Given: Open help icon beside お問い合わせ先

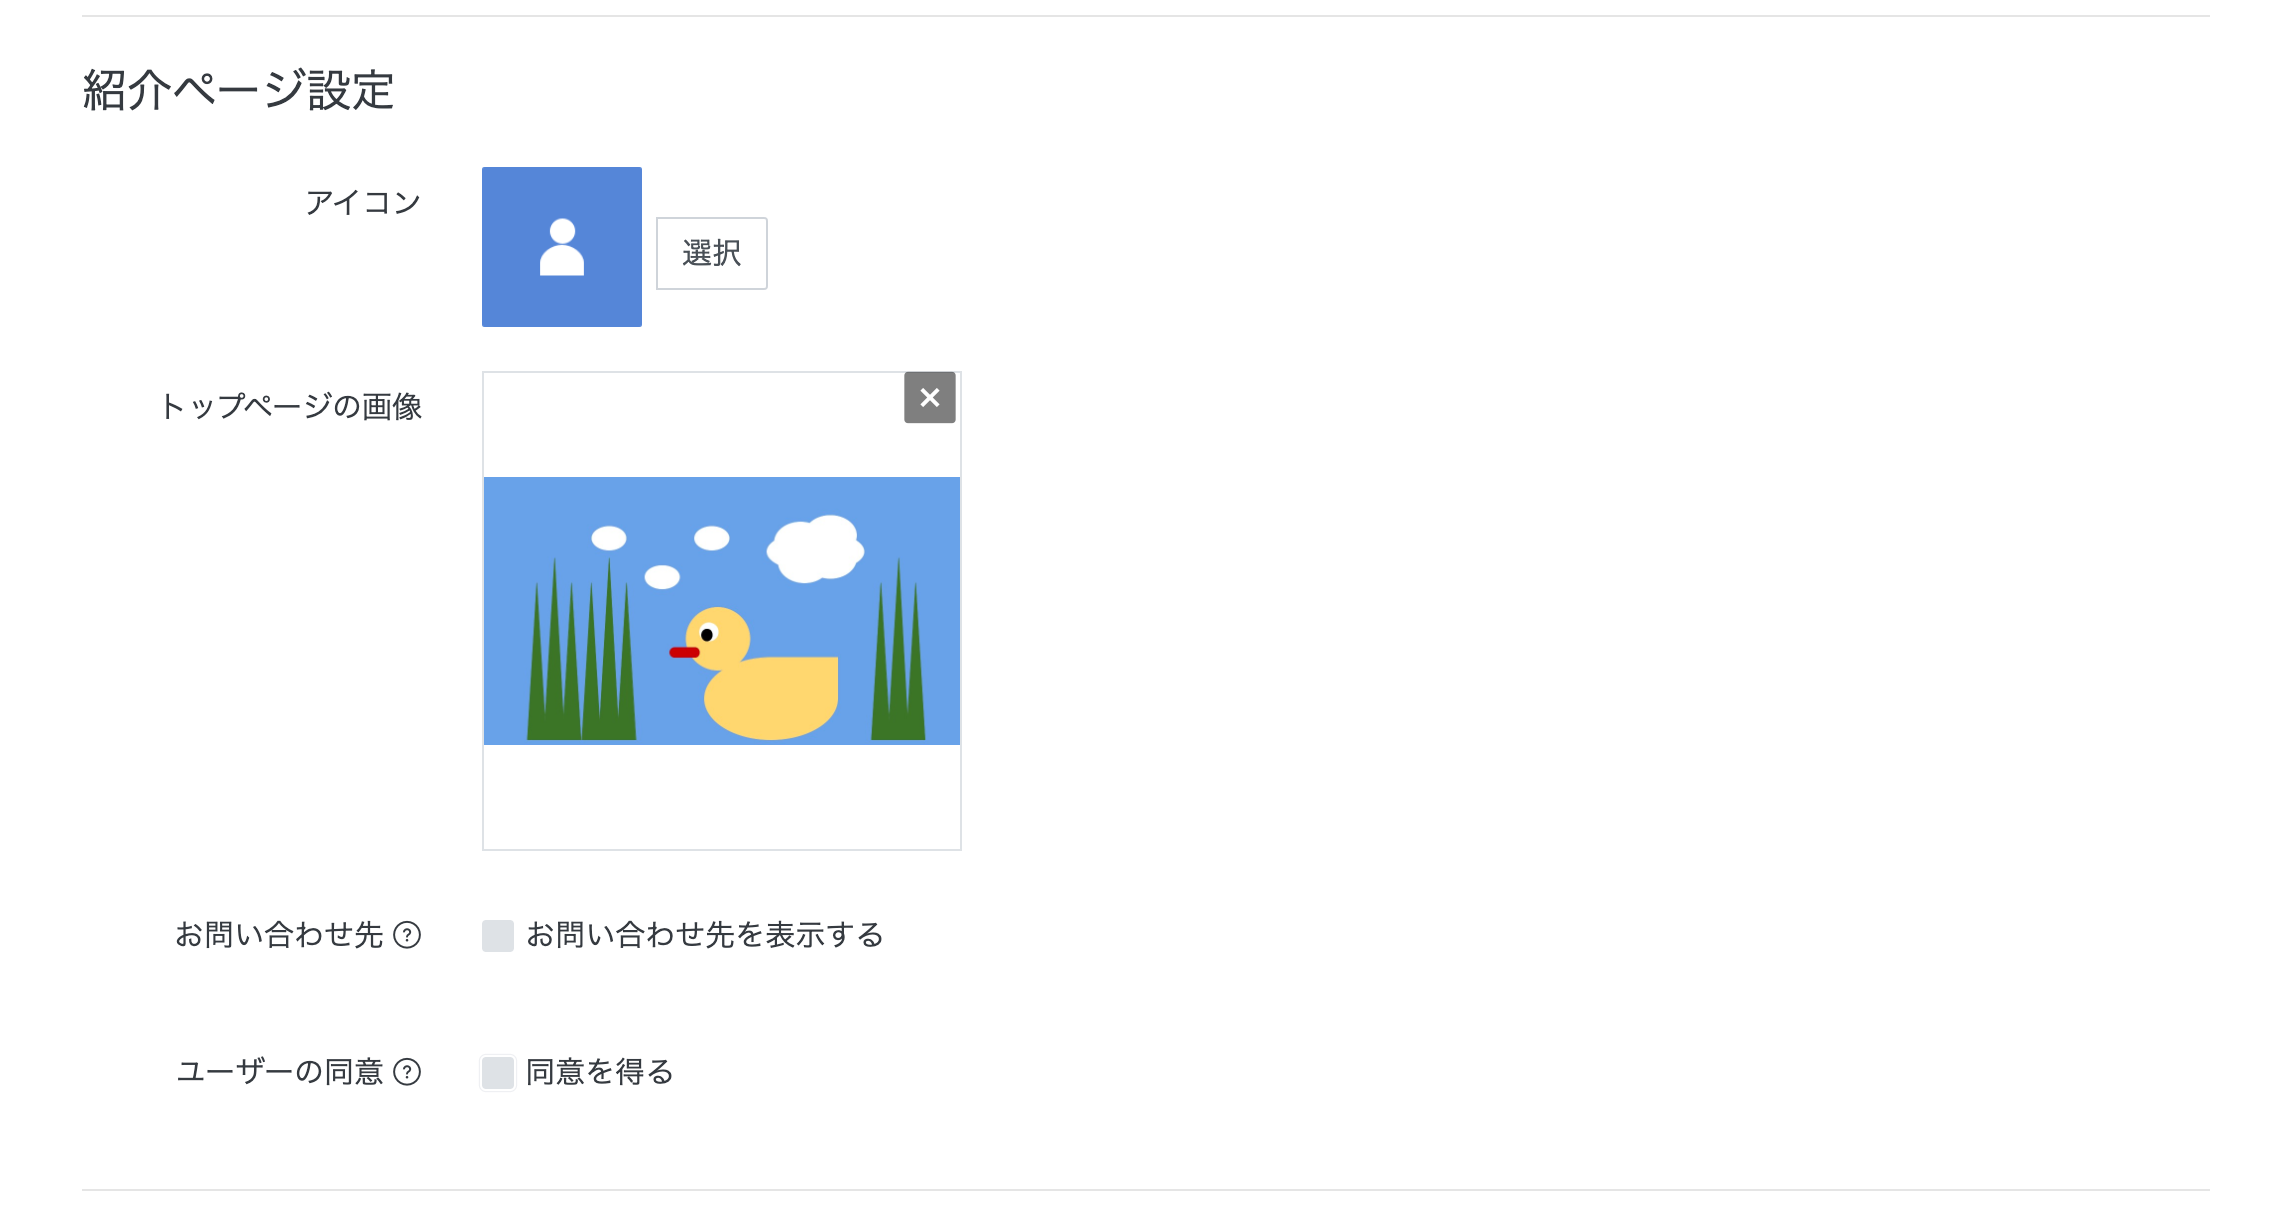Looking at the screenshot, I should tap(407, 935).
